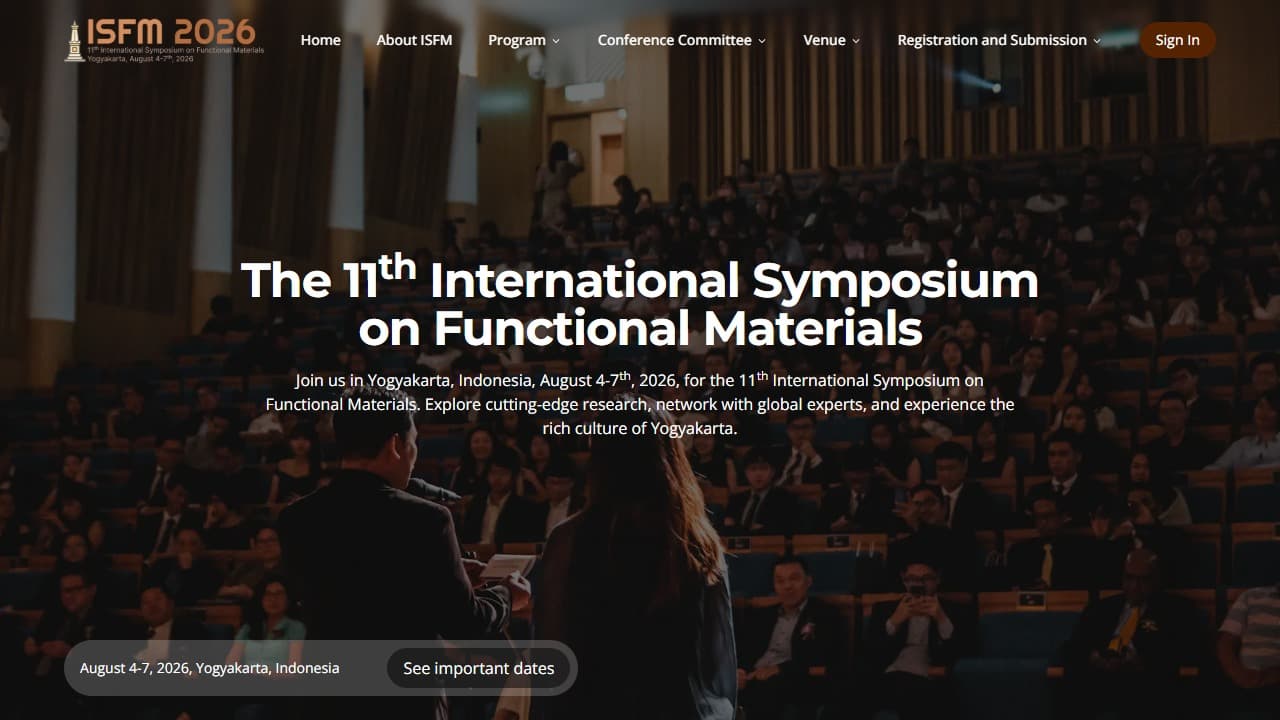1280x720 pixels.
Task: Expand the Conference Committee dropdown
Action: pyautogui.click(x=682, y=40)
